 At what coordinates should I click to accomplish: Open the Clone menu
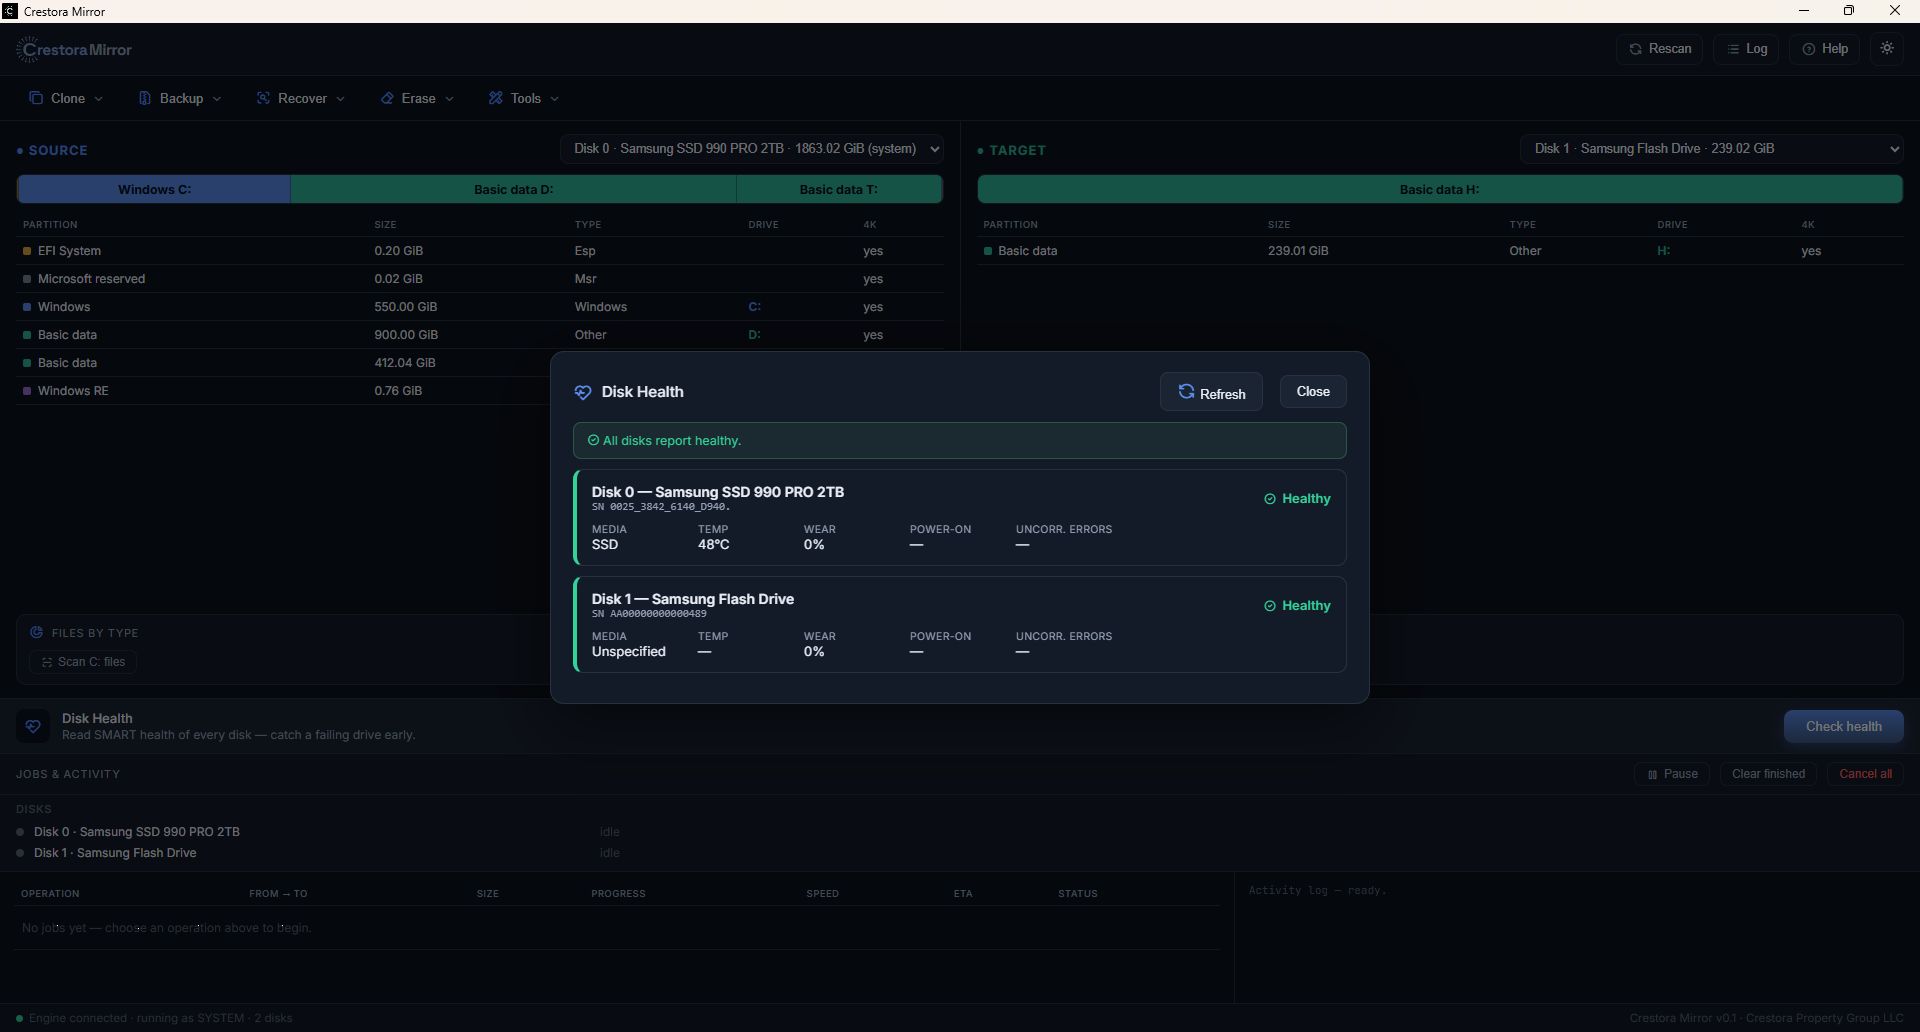click(x=66, y=98)
